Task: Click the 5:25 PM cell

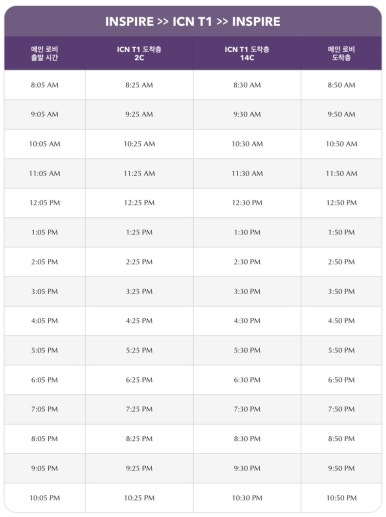Action: click(x=139, y=350)
